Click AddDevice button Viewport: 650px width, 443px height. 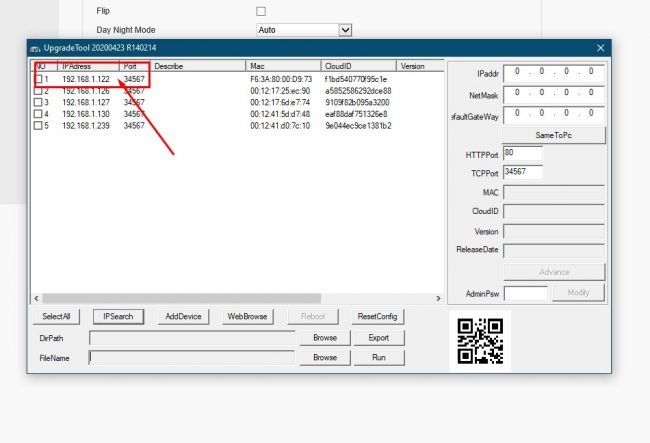[183, 316]
